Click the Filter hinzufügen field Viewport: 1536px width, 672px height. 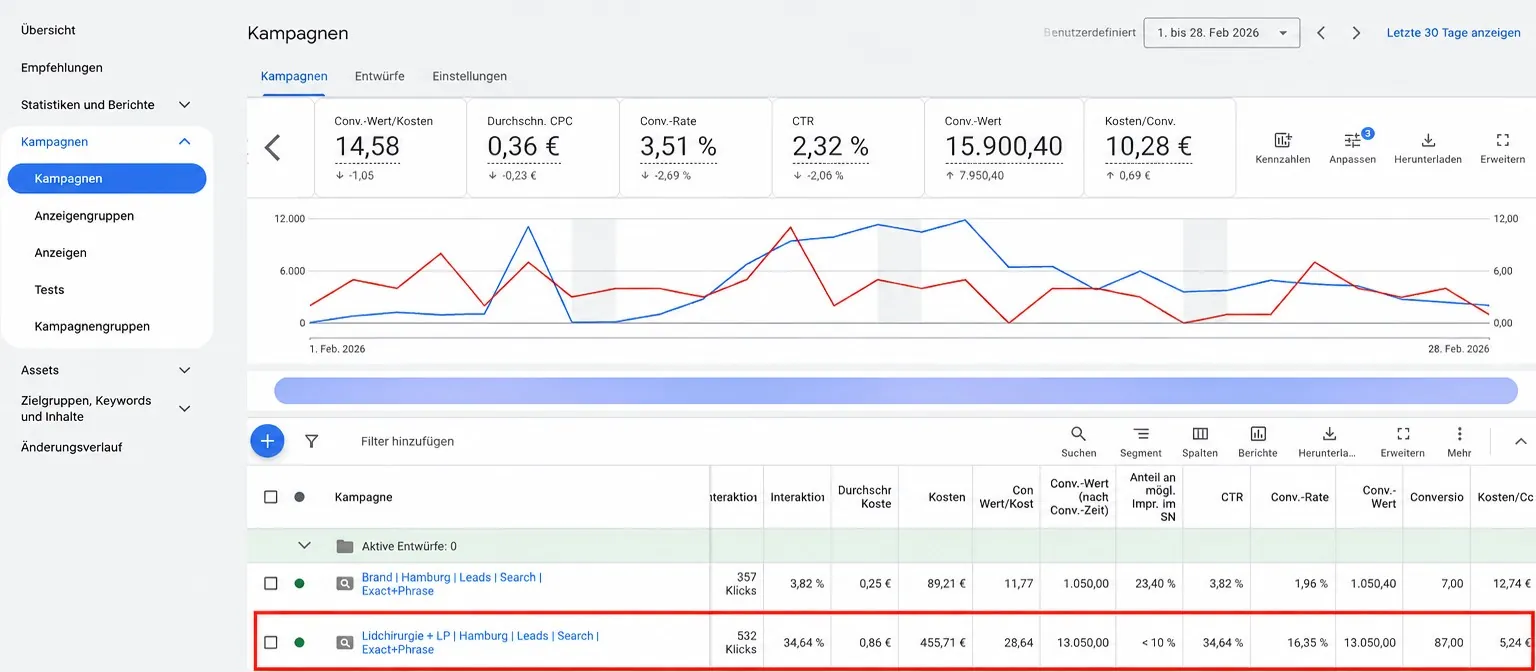pos(407,441)
